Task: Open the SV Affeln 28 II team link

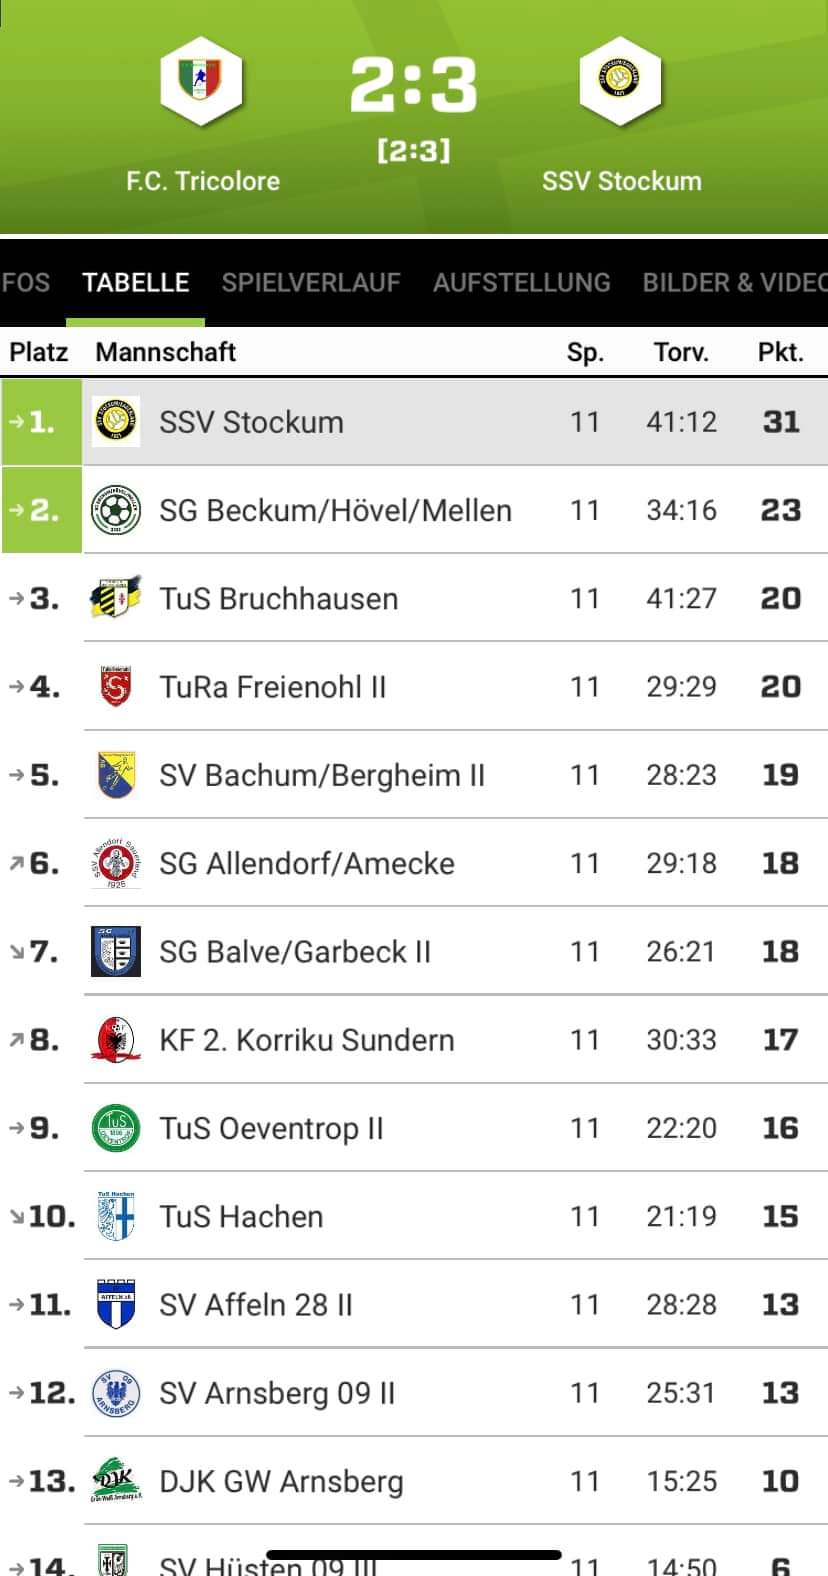Action: (256, 1305)
